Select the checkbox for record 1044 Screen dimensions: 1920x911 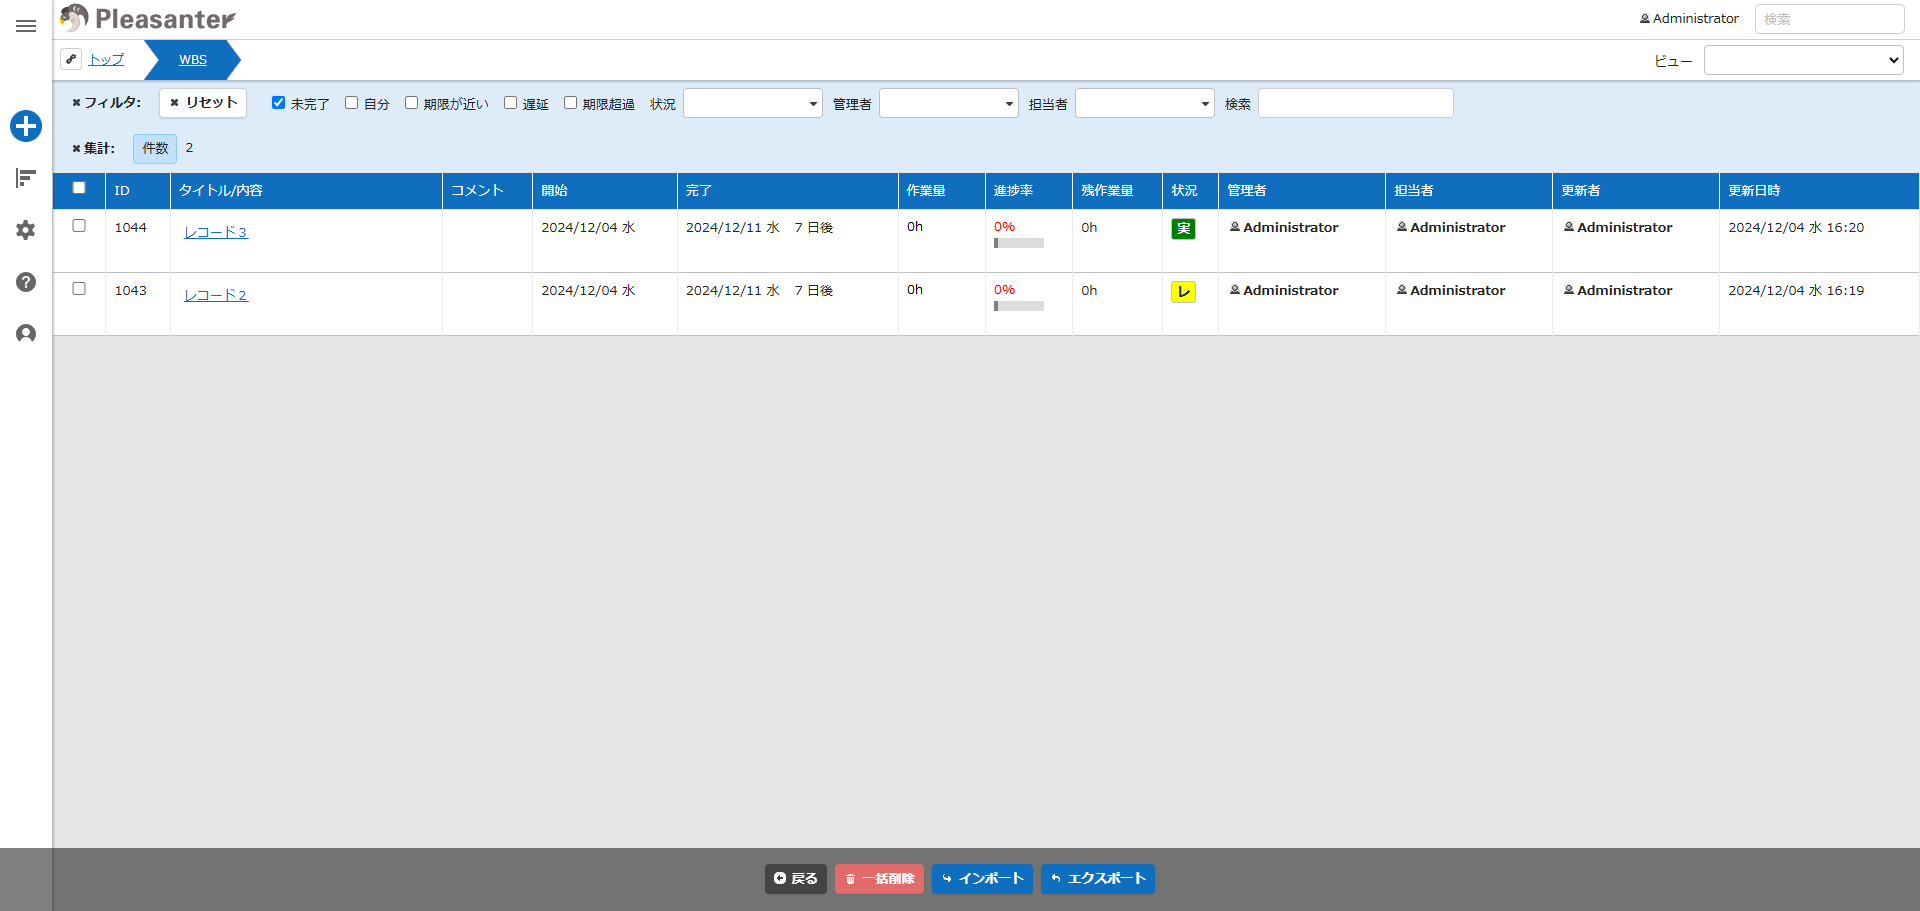(x=79, y=226)
